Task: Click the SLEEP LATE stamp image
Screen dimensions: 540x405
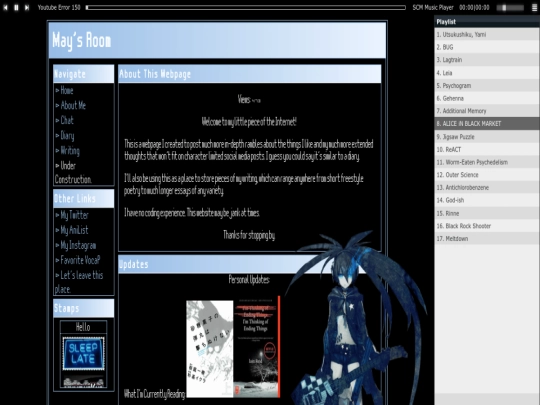Action: (83, 353)
